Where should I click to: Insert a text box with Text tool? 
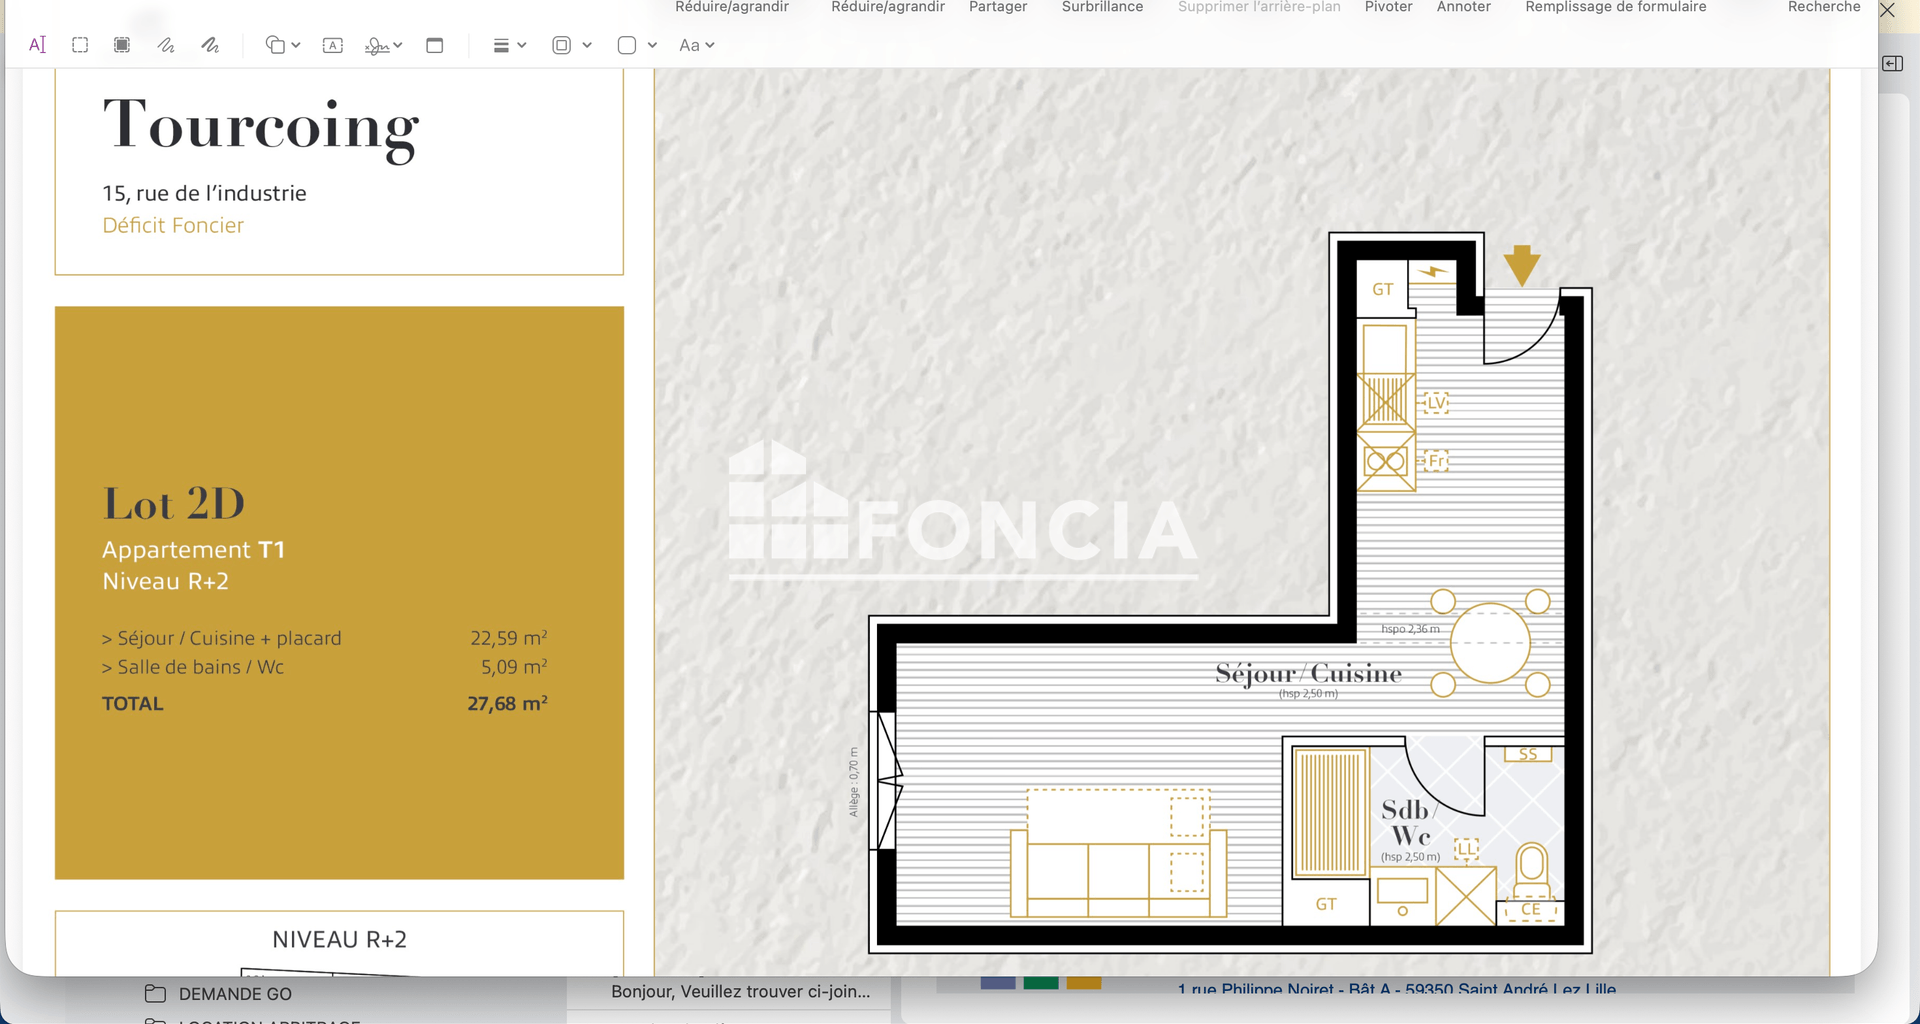(333, 45)
